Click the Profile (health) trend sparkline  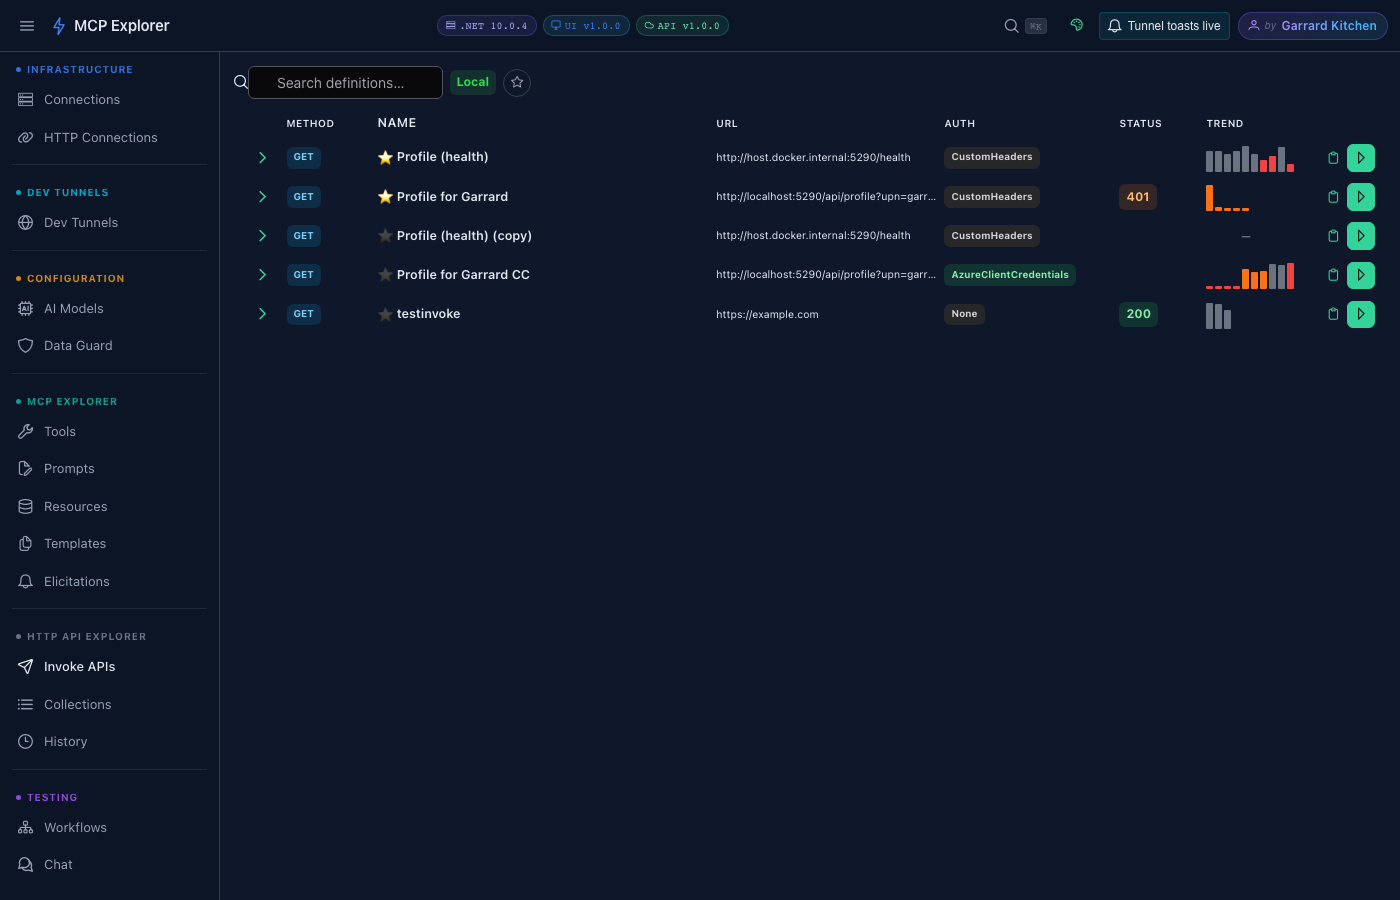1250,159
